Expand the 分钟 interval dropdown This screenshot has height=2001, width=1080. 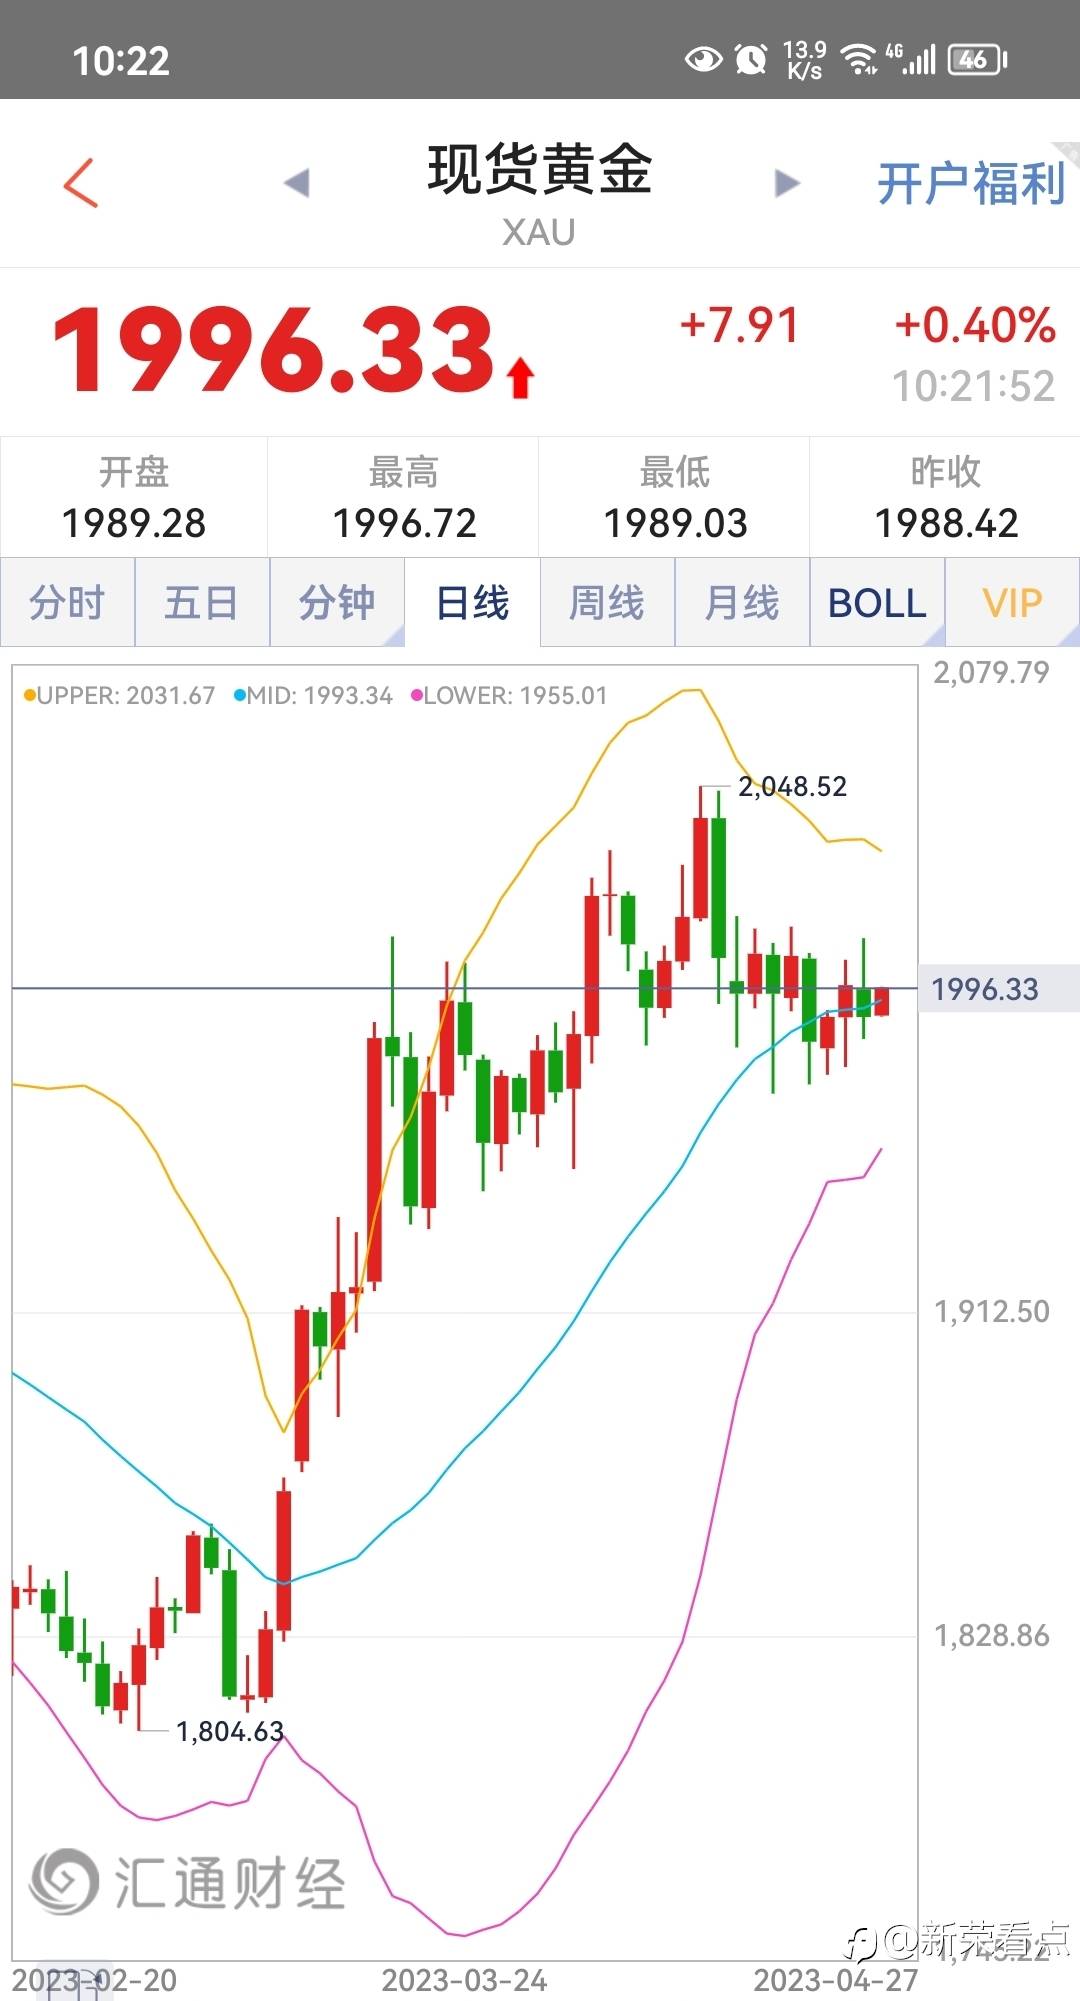click(x=337, y=603)
